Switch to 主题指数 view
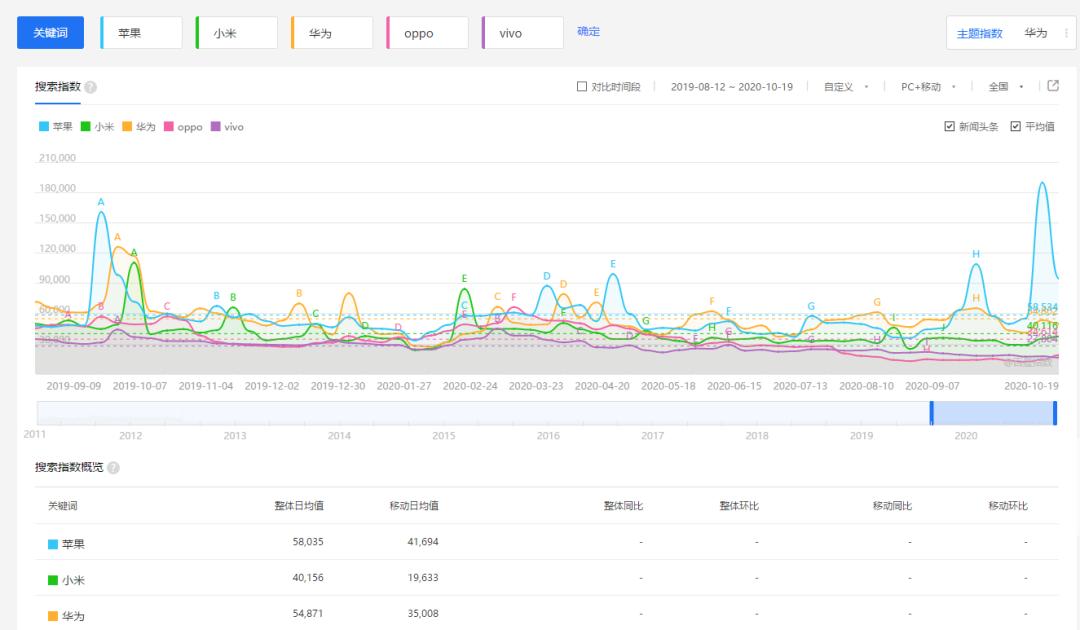The width and height of the screenshot is (1080, 630). (979, 33)
